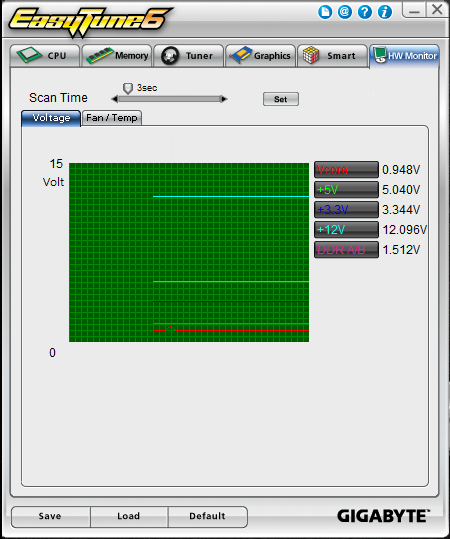The height and width of the screenshot is (539, 450).
Task: Click the 1.512V DDR reading
Action: point(401,249)
